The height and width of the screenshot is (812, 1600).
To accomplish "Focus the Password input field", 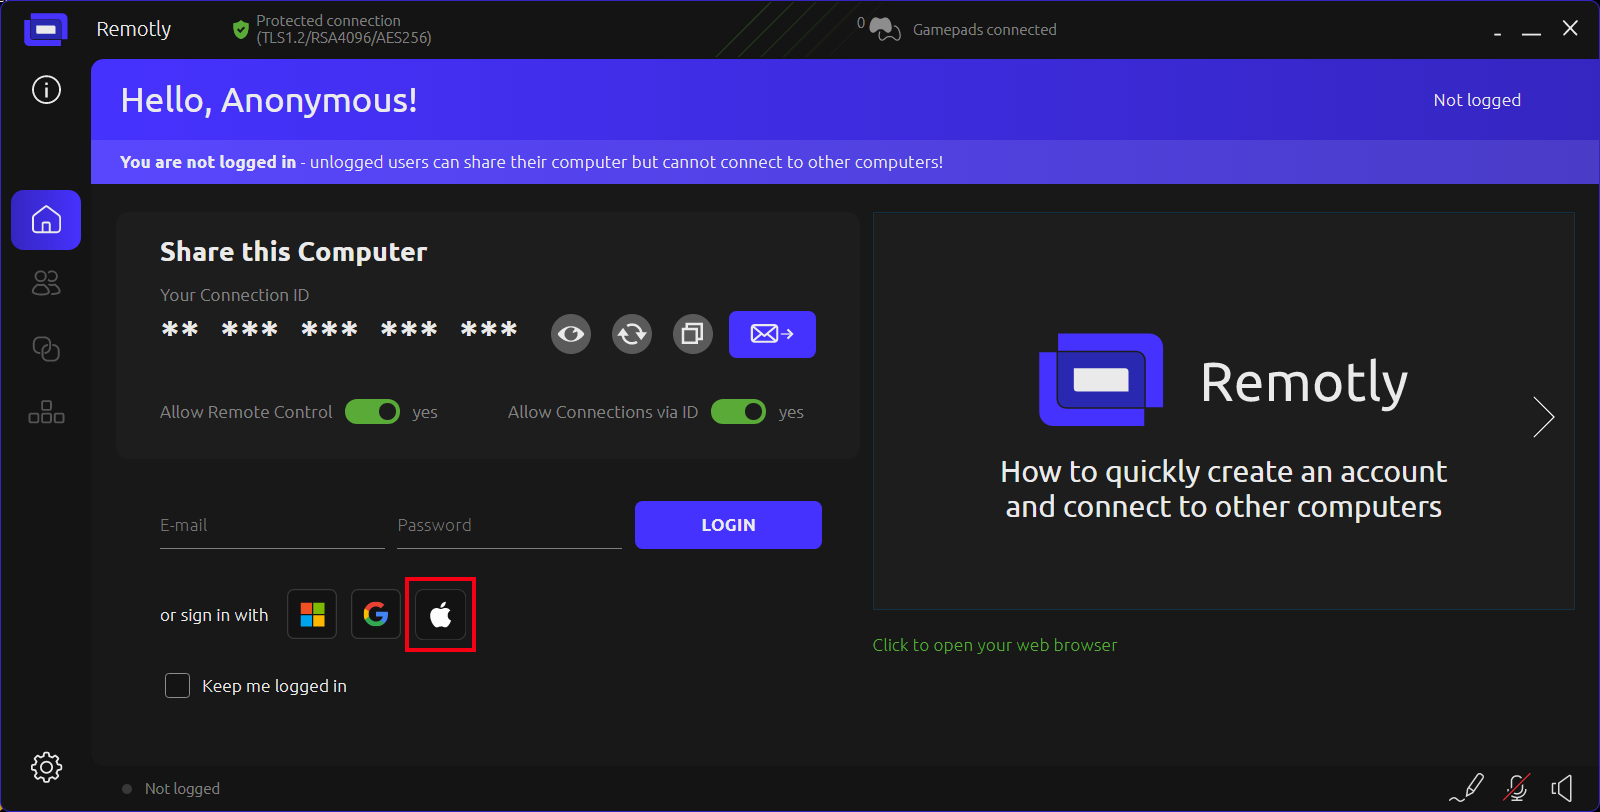I will 509,526.
